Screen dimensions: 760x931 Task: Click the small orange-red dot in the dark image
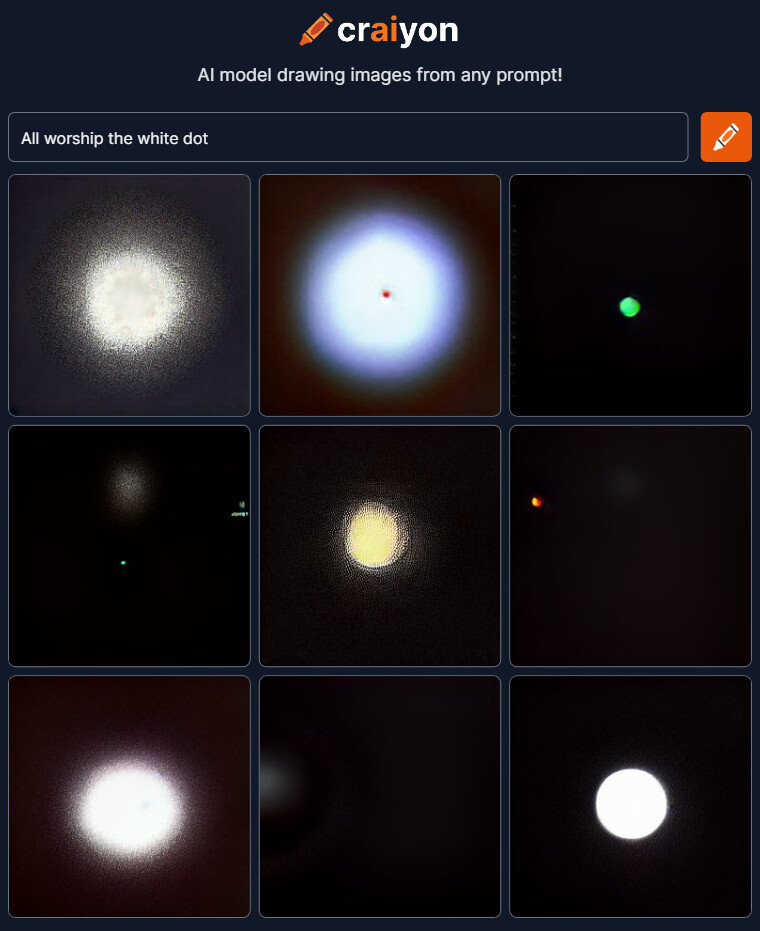click(536, 502)
